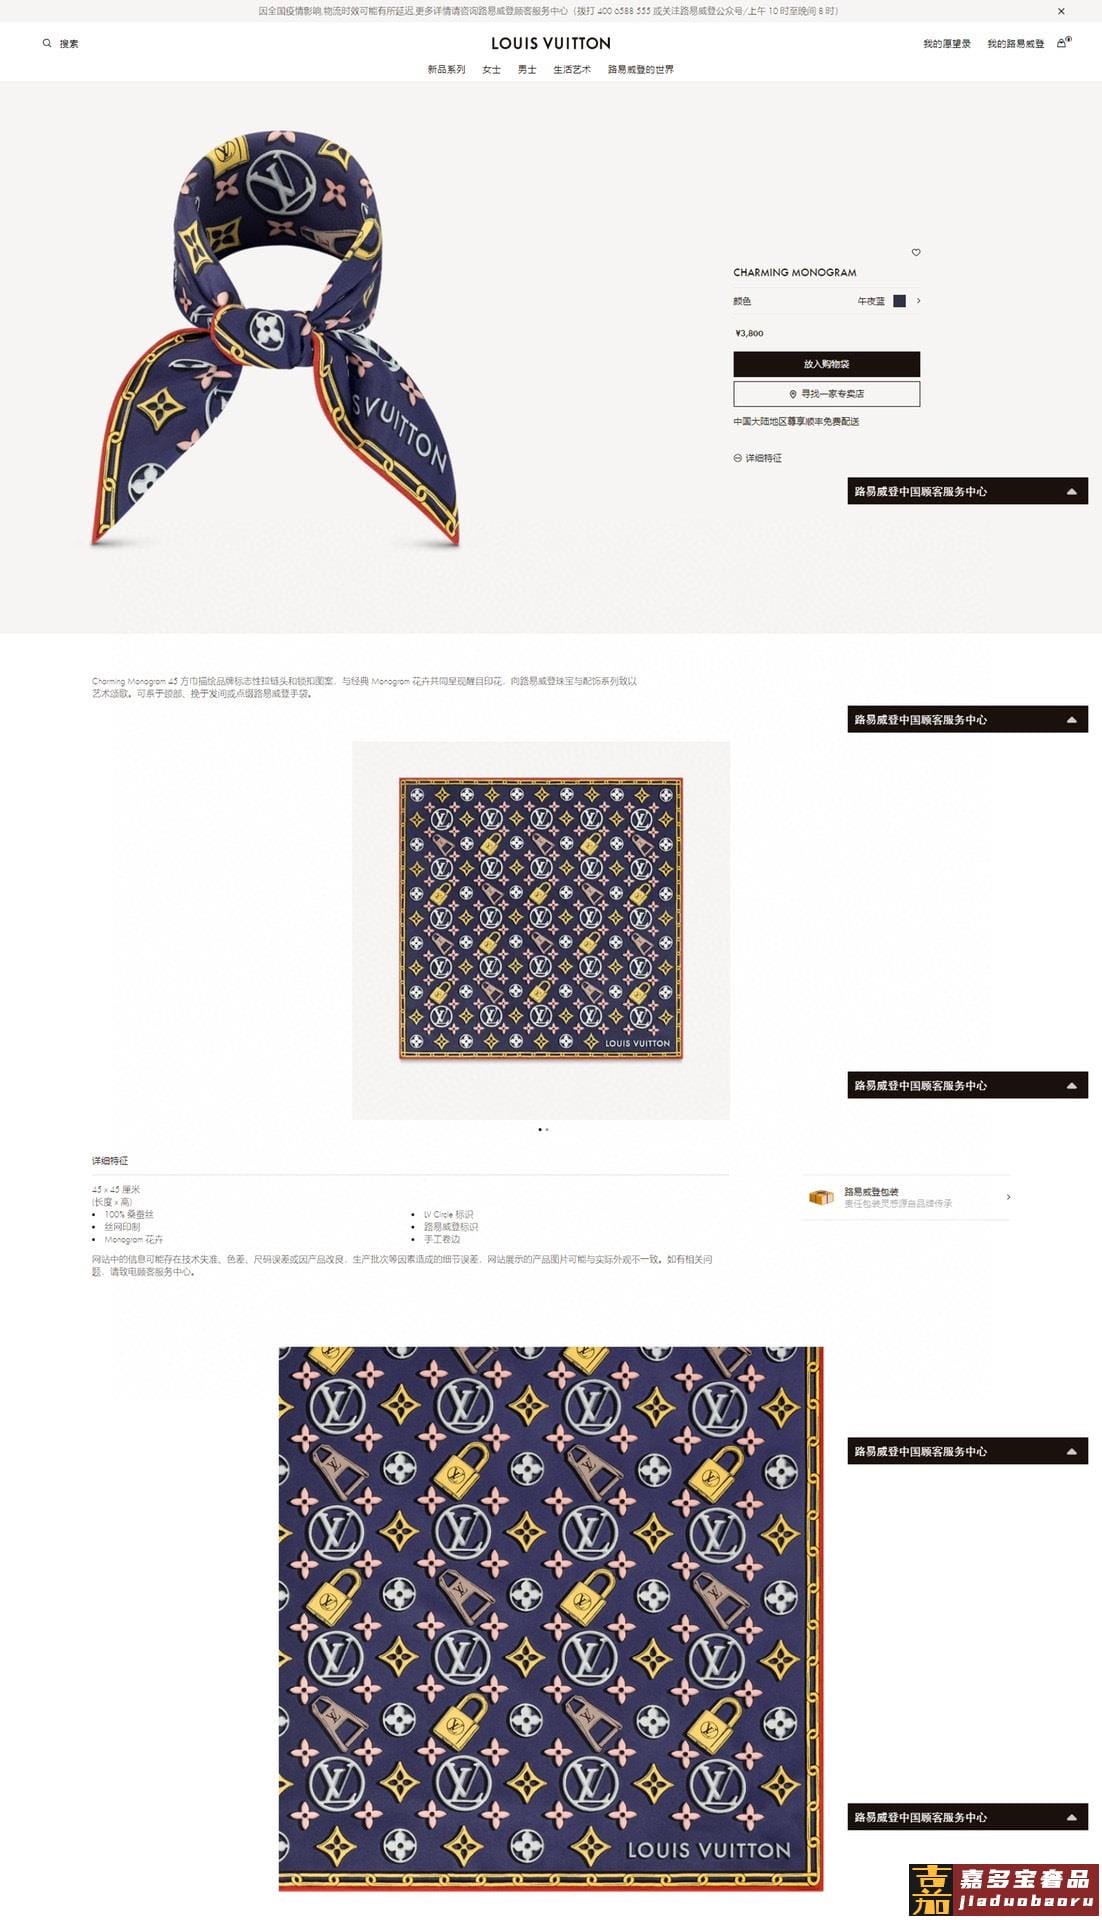Select the midnight blue color swatch
1102x1920 pixels.
coord(899,301)
